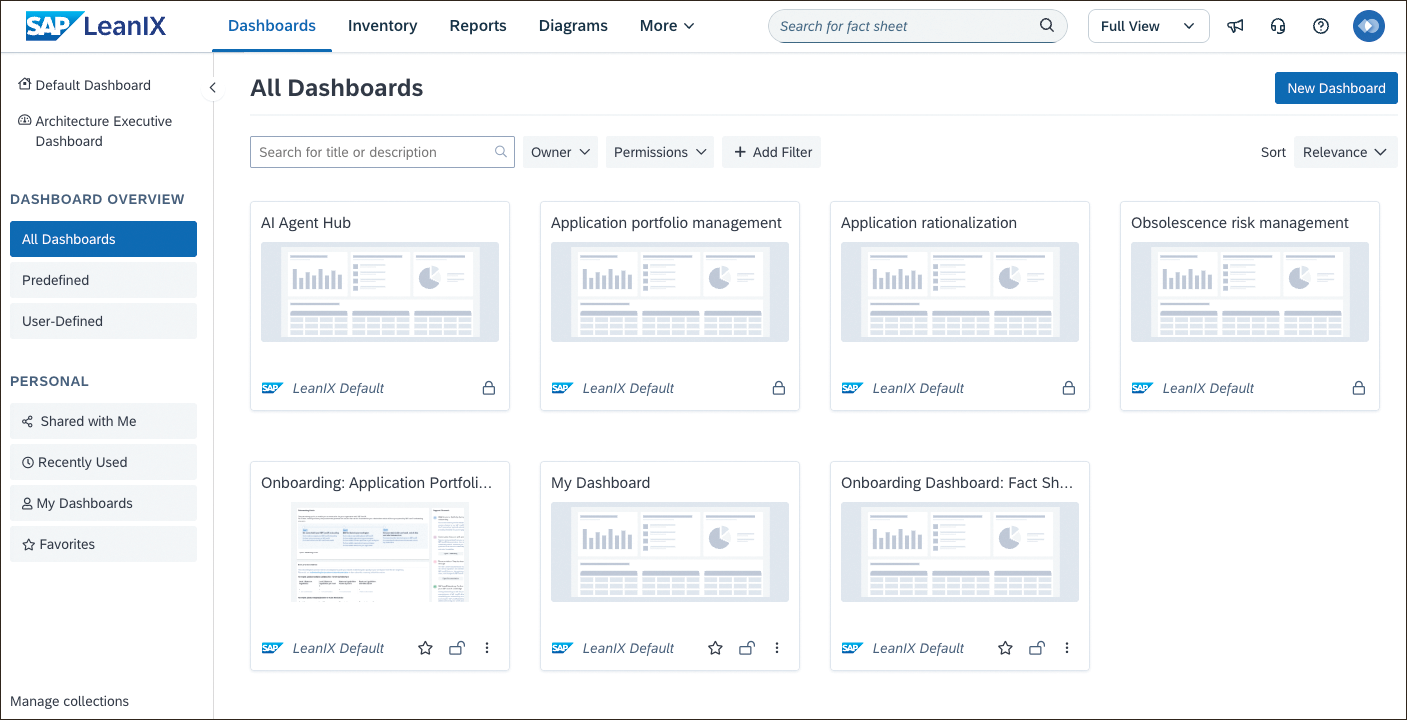Open the Permissions filter dropdown
Screen dimensions: 1407x720
[x=660, y=152]
